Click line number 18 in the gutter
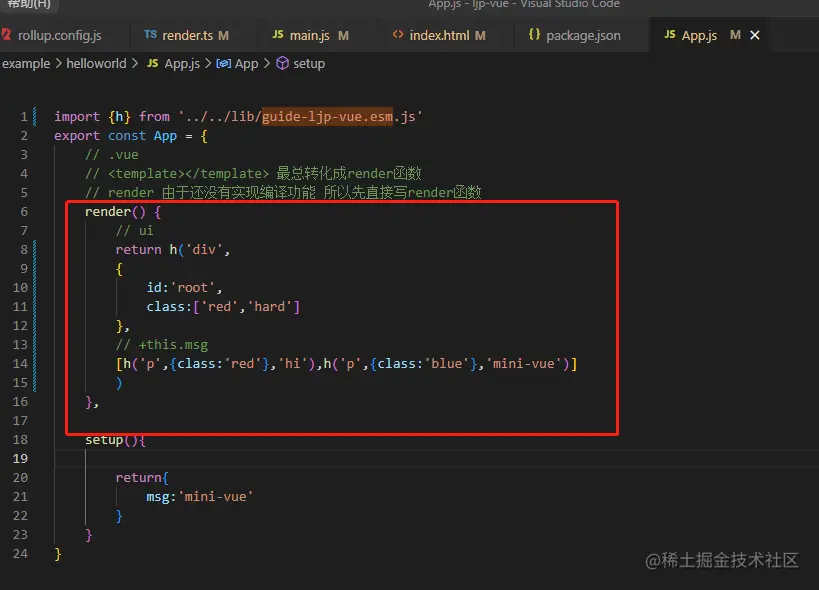This screenshot has height=590, width=819. click(20, 440)
